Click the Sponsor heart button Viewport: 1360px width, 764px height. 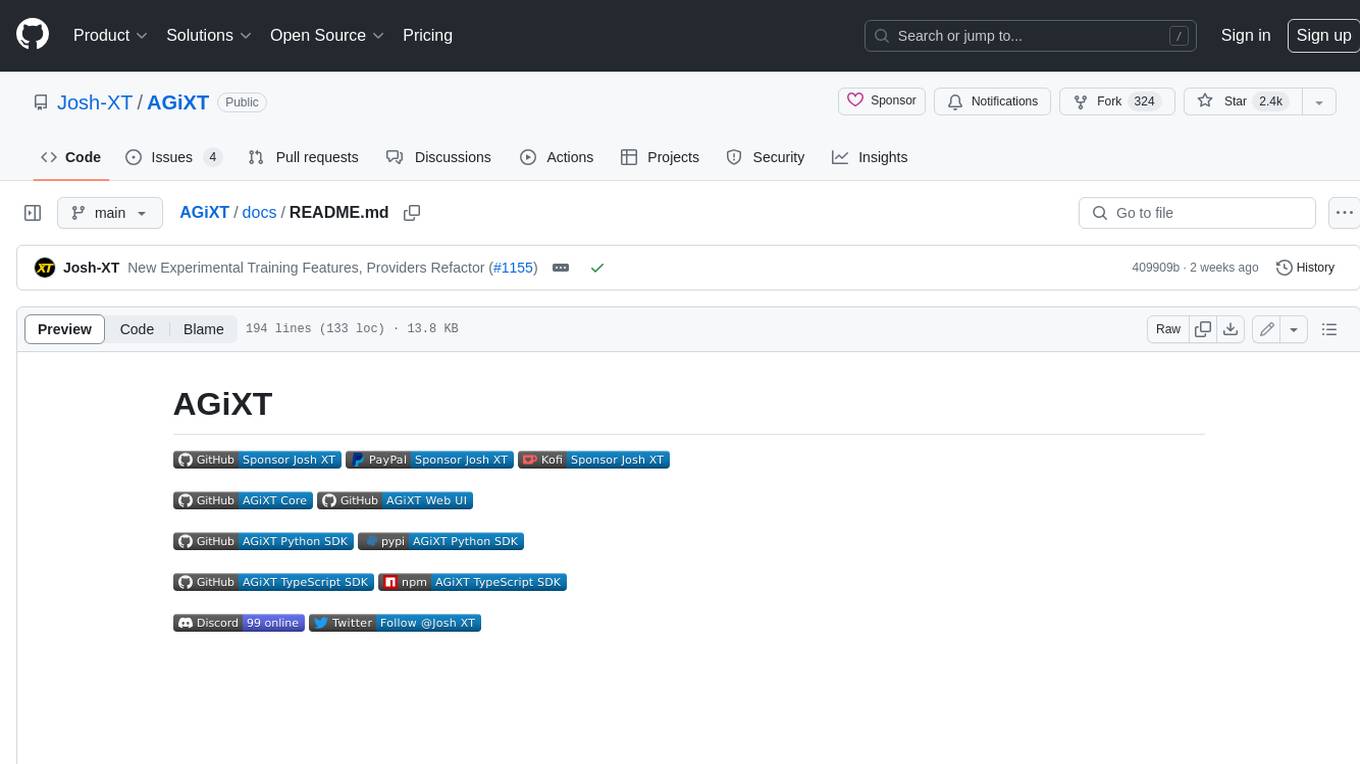pos(881,101)
